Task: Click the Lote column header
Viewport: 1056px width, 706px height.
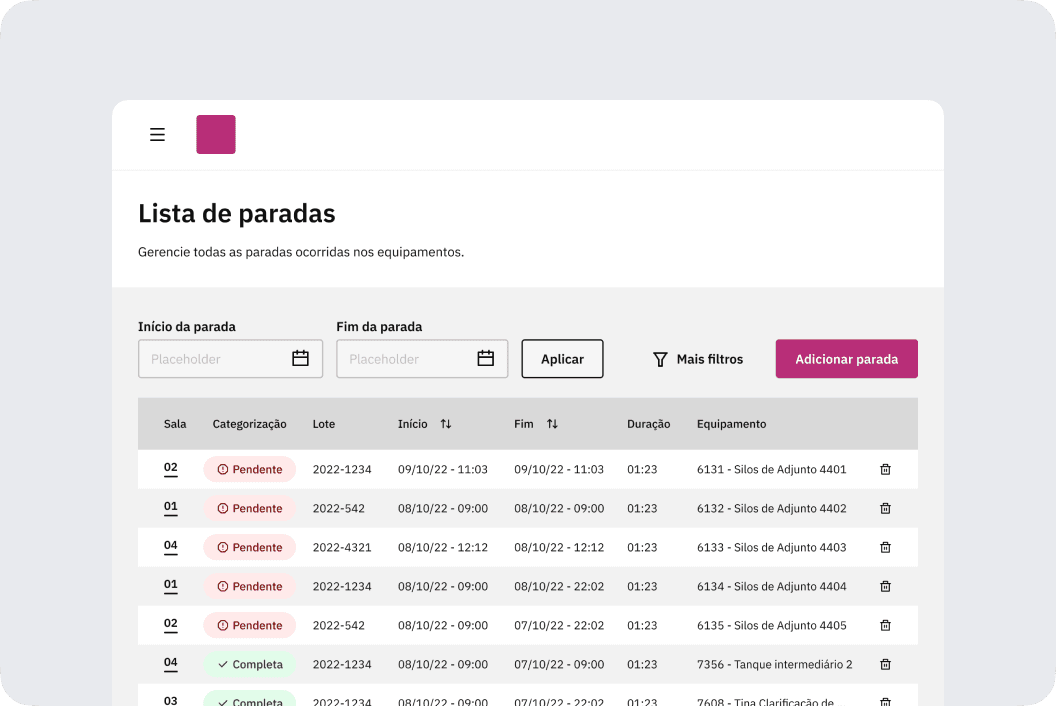Action: coord(324,424)
